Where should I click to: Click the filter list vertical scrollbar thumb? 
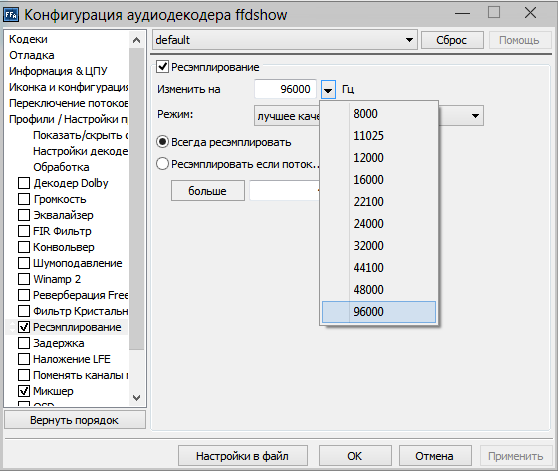coord(136,199)
